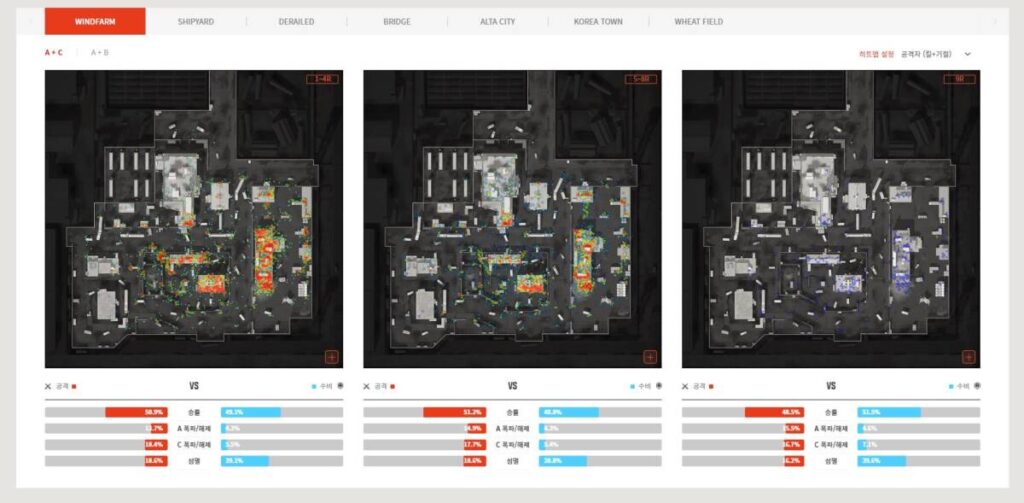1024x503 pixels.
Task: Click the attack crossed-swords icon under left map
Action: (48, 386)
